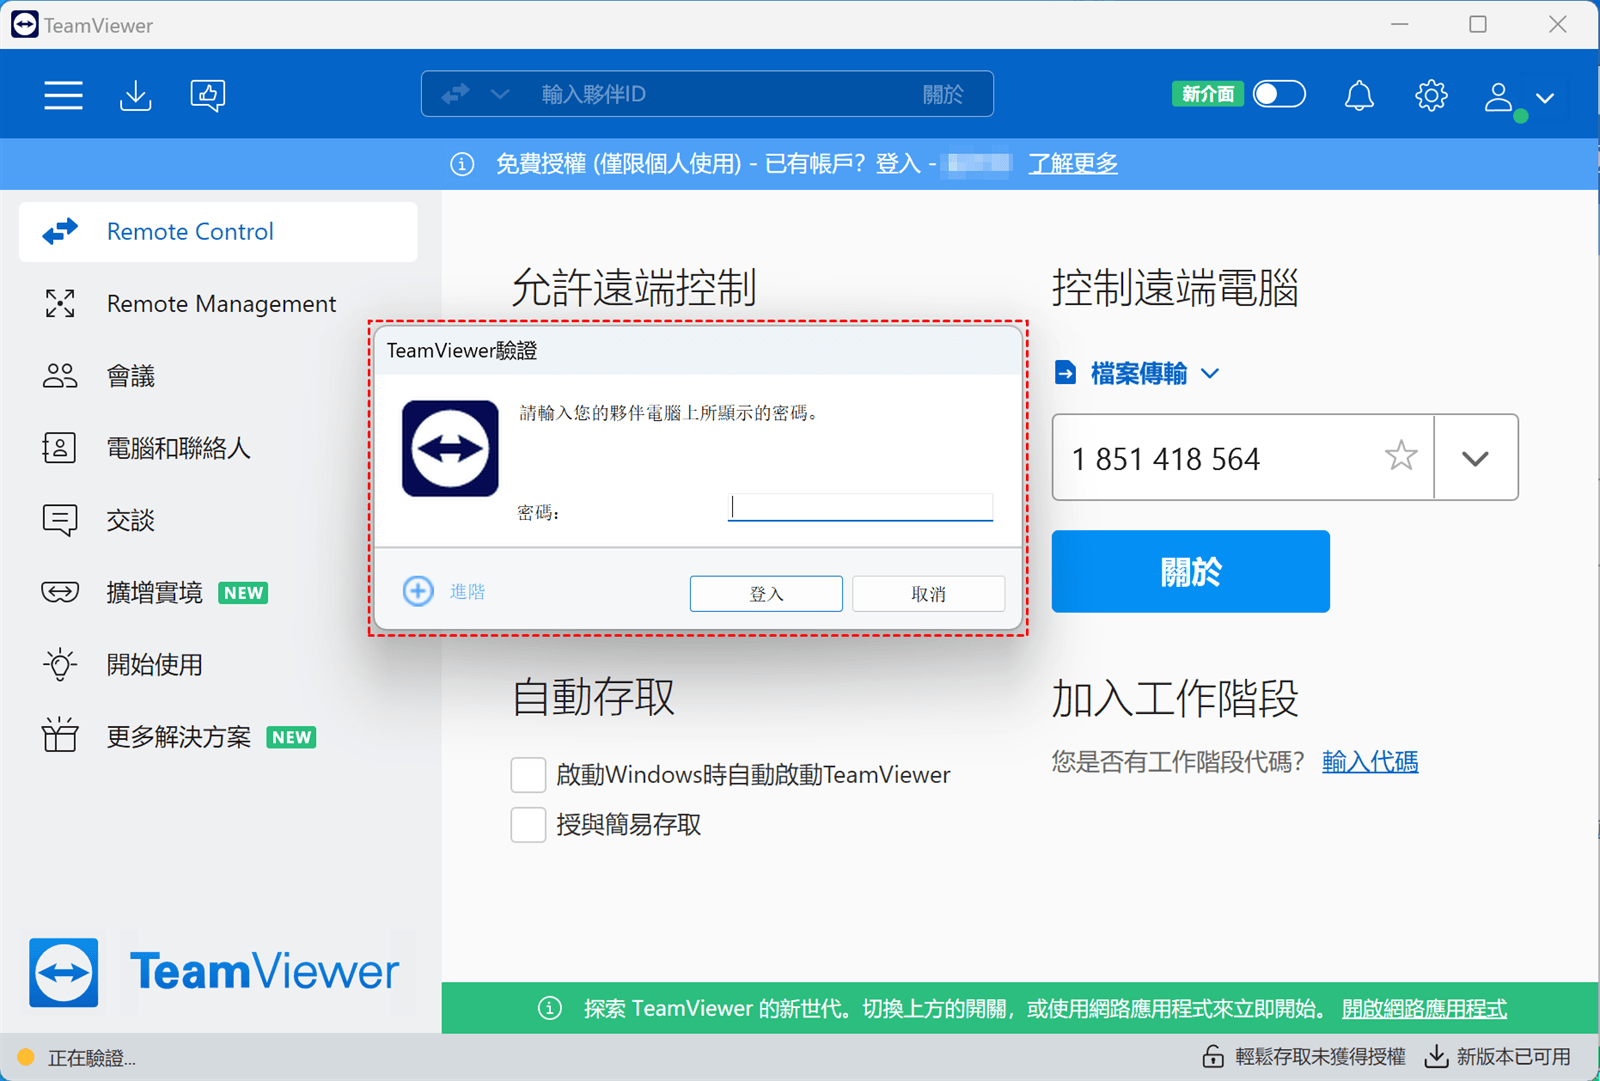This screenshot has height=1081, width=1600.
Task: Click the TeamViewer logo in the verification dialog
Action: (x=450, y=449)
